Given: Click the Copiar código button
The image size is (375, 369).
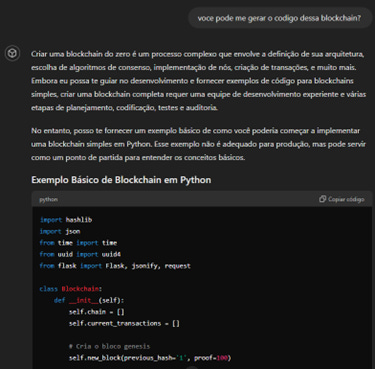Looking at the screenshot, I should (342, 199).
